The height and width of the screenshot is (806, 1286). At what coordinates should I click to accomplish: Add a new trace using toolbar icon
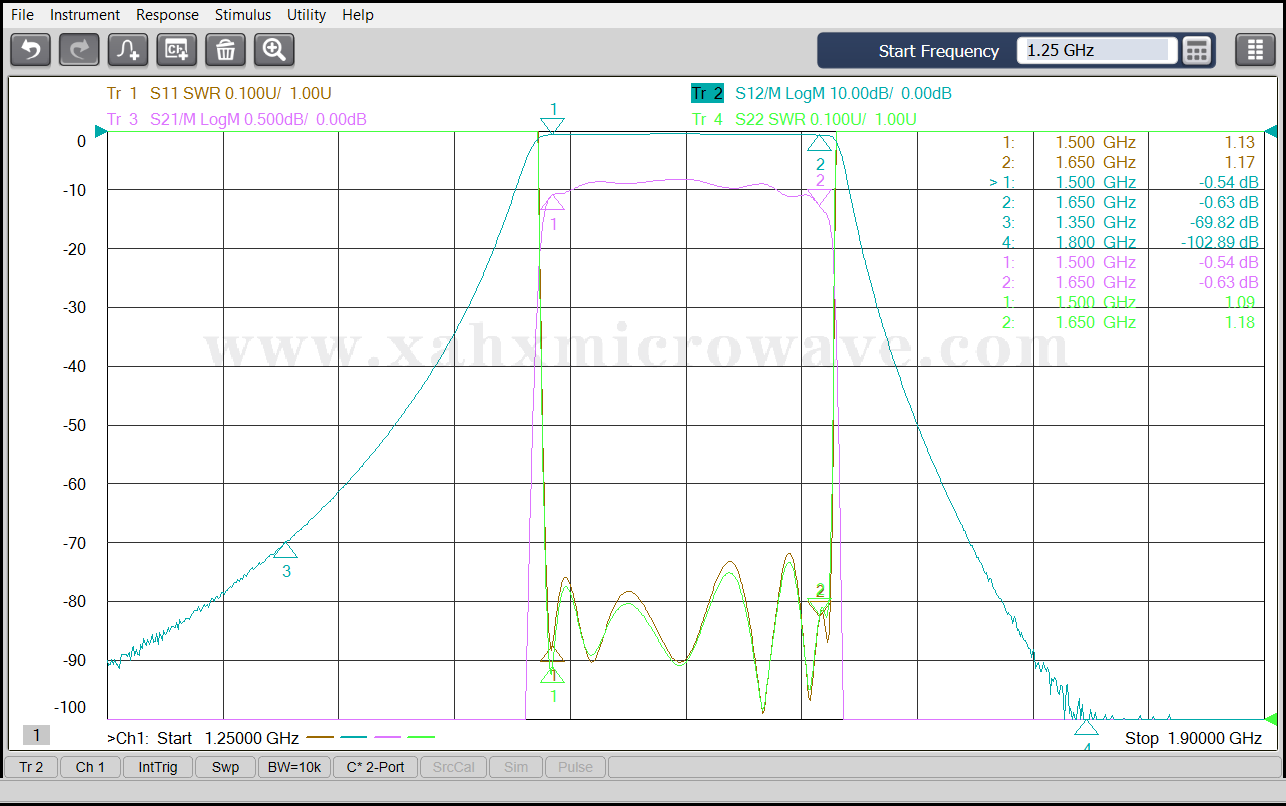128,49
